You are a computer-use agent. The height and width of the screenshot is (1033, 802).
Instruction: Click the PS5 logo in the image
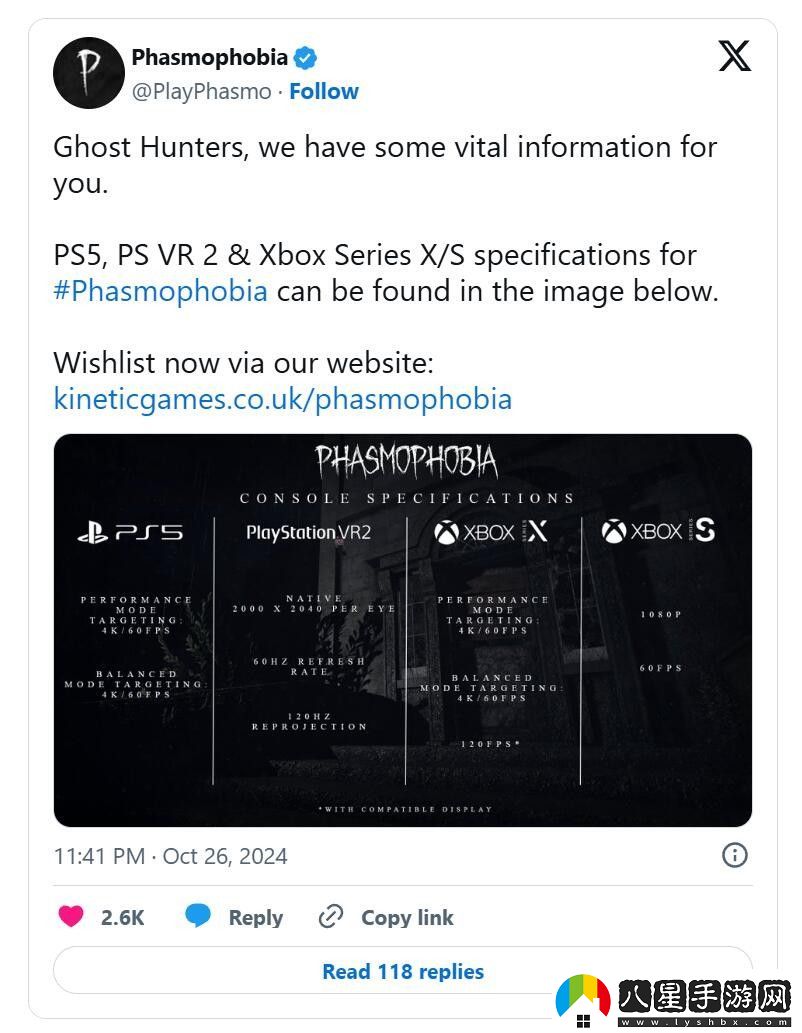130,533
